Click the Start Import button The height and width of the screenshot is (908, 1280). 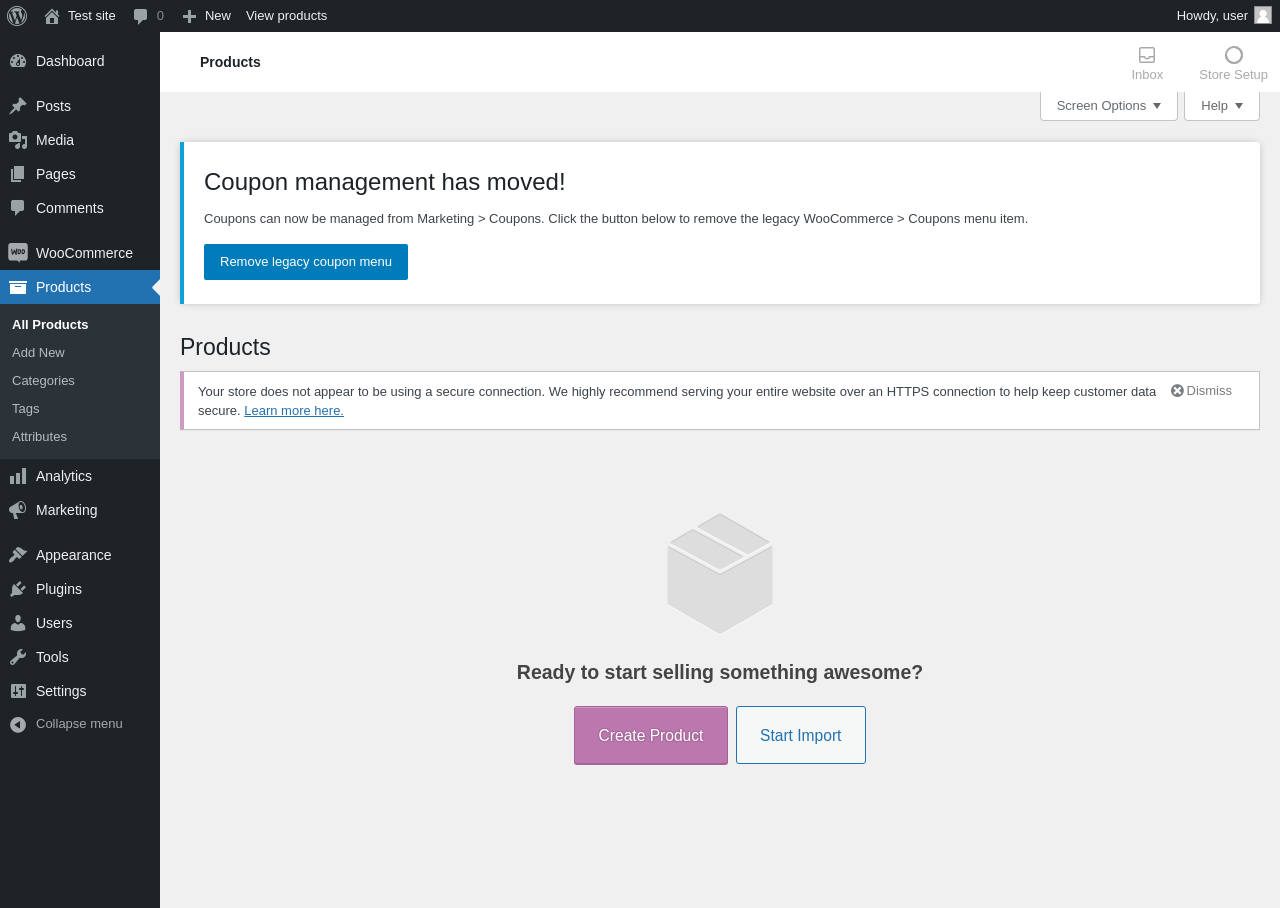[801, 736]
